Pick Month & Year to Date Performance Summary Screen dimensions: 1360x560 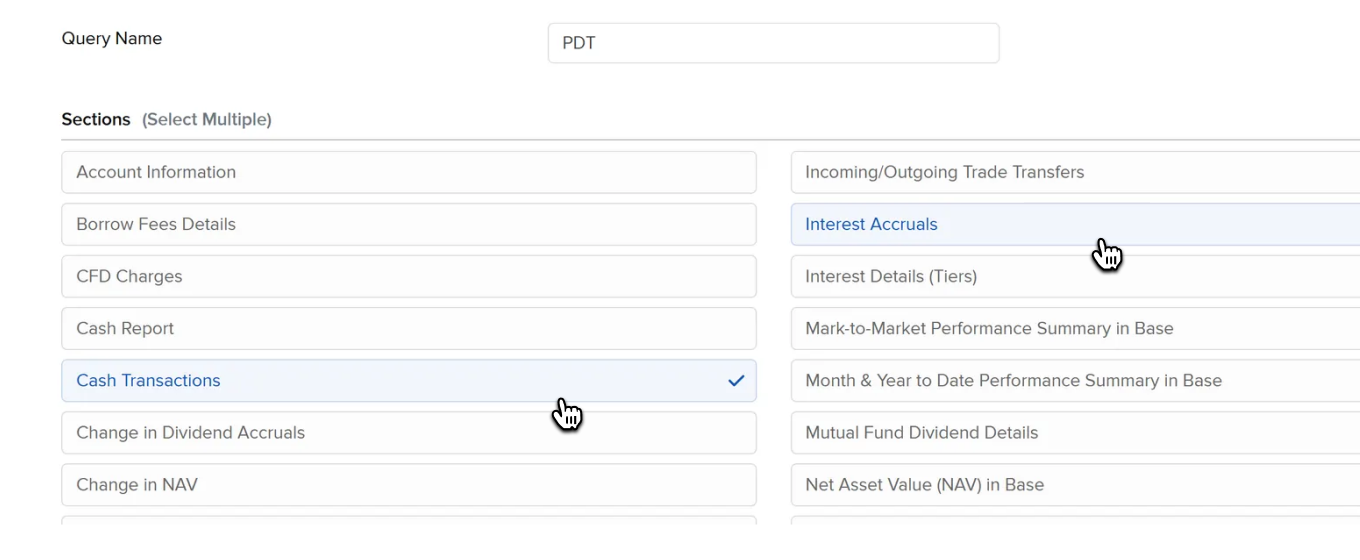tap(1075, 381)
